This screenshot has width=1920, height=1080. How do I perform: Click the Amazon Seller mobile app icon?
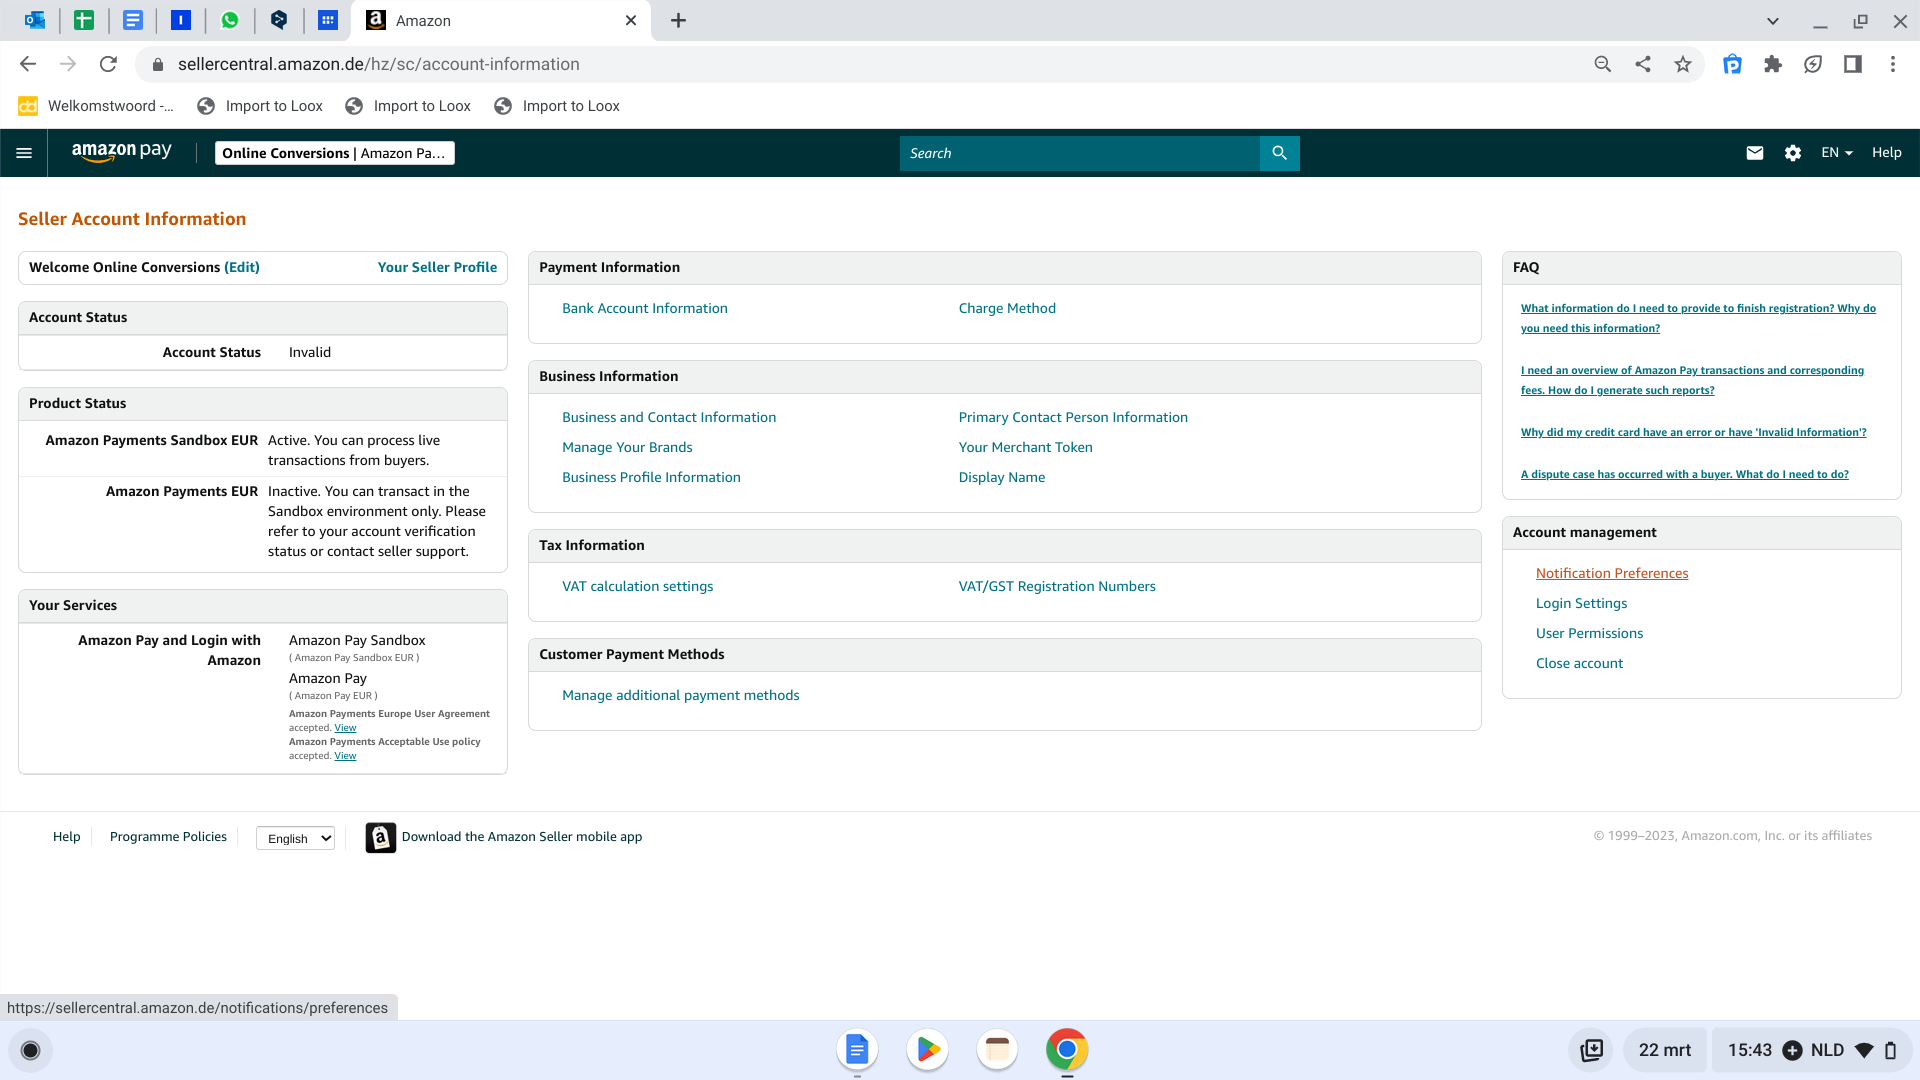(379, 837)
